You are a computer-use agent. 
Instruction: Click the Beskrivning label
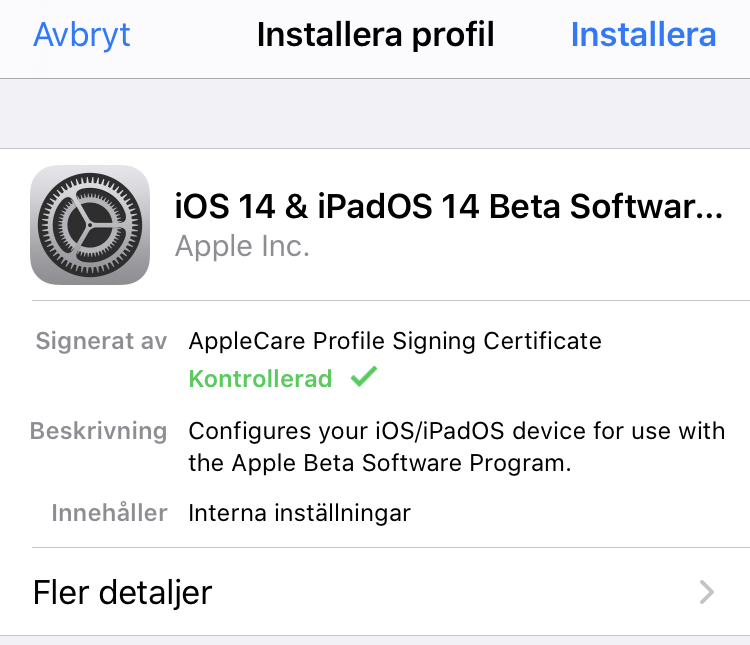98,432
